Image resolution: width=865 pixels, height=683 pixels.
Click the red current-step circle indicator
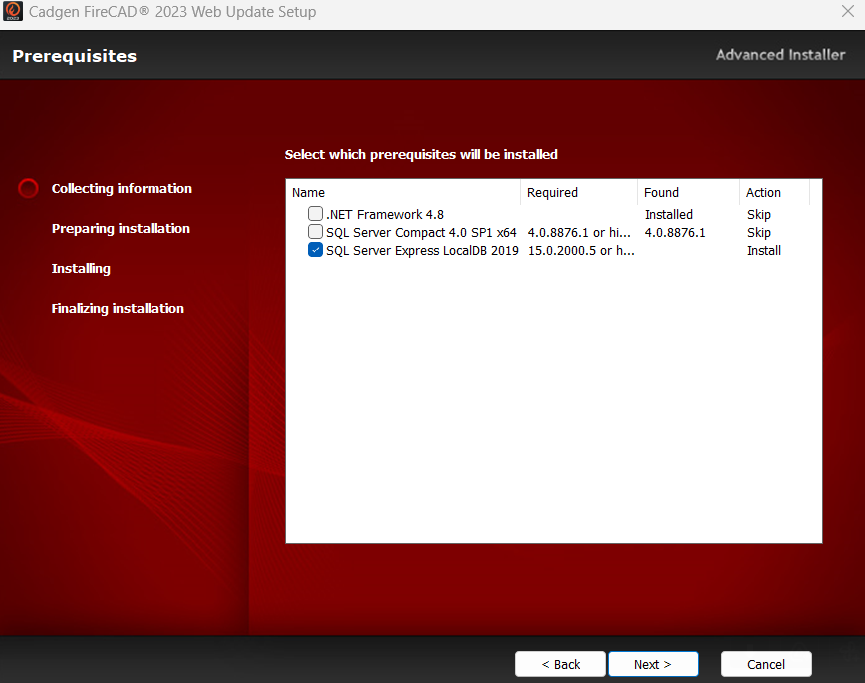pos(28,188)
